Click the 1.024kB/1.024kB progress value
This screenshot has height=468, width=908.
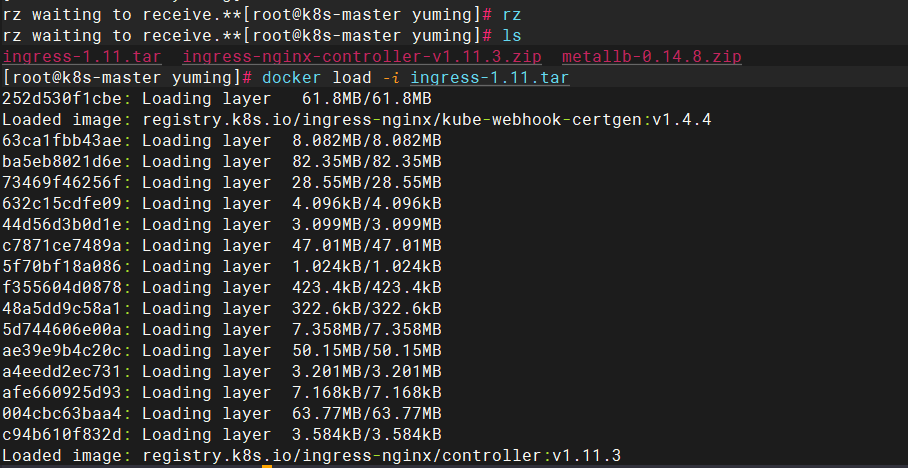click(367, 266)
